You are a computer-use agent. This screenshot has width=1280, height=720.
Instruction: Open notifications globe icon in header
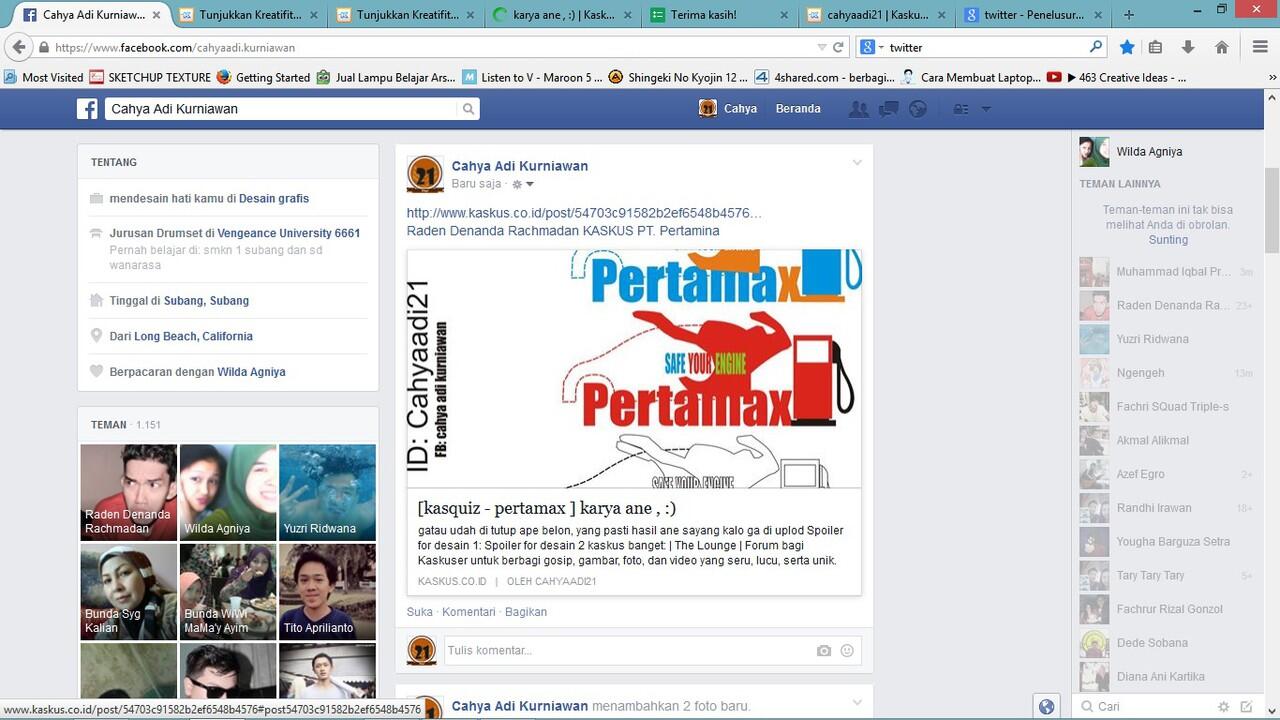click(x=918, y=109)
